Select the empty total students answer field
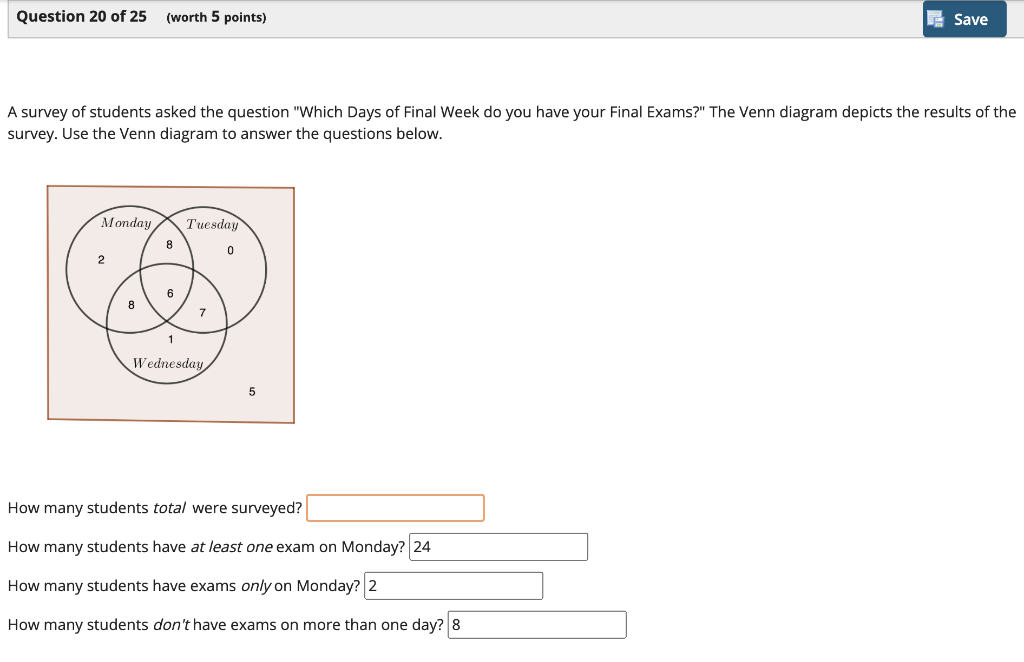 point(394,507)
